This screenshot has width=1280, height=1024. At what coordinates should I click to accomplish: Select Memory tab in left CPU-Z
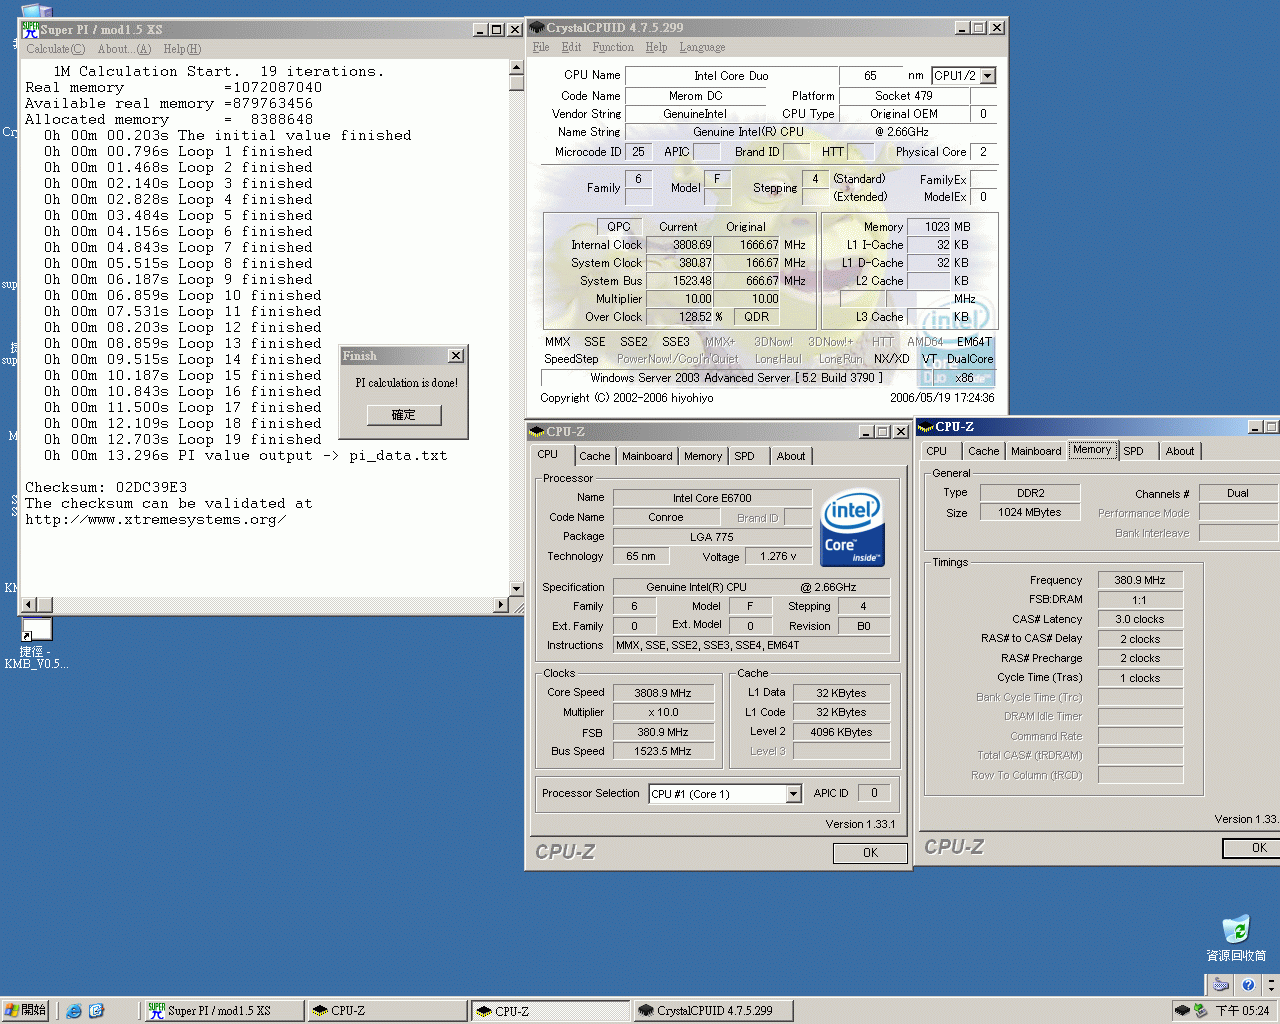pos(703,456)
